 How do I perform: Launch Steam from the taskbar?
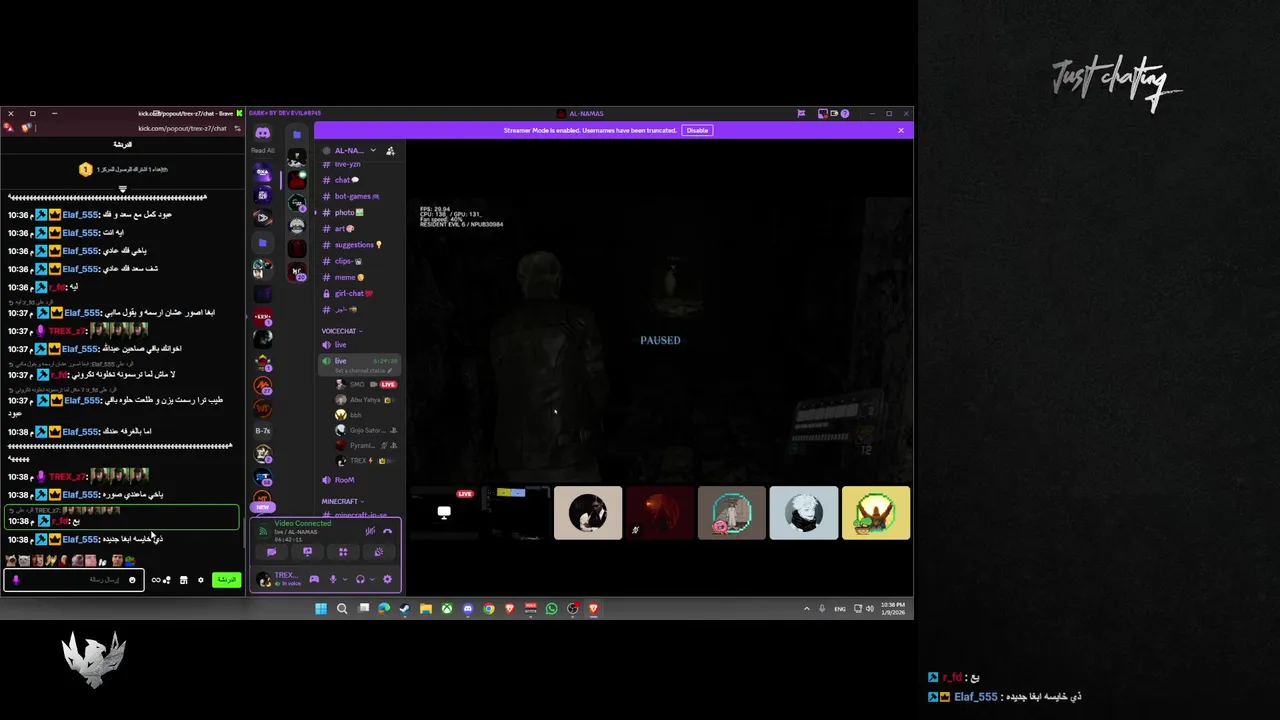(405, 608)
